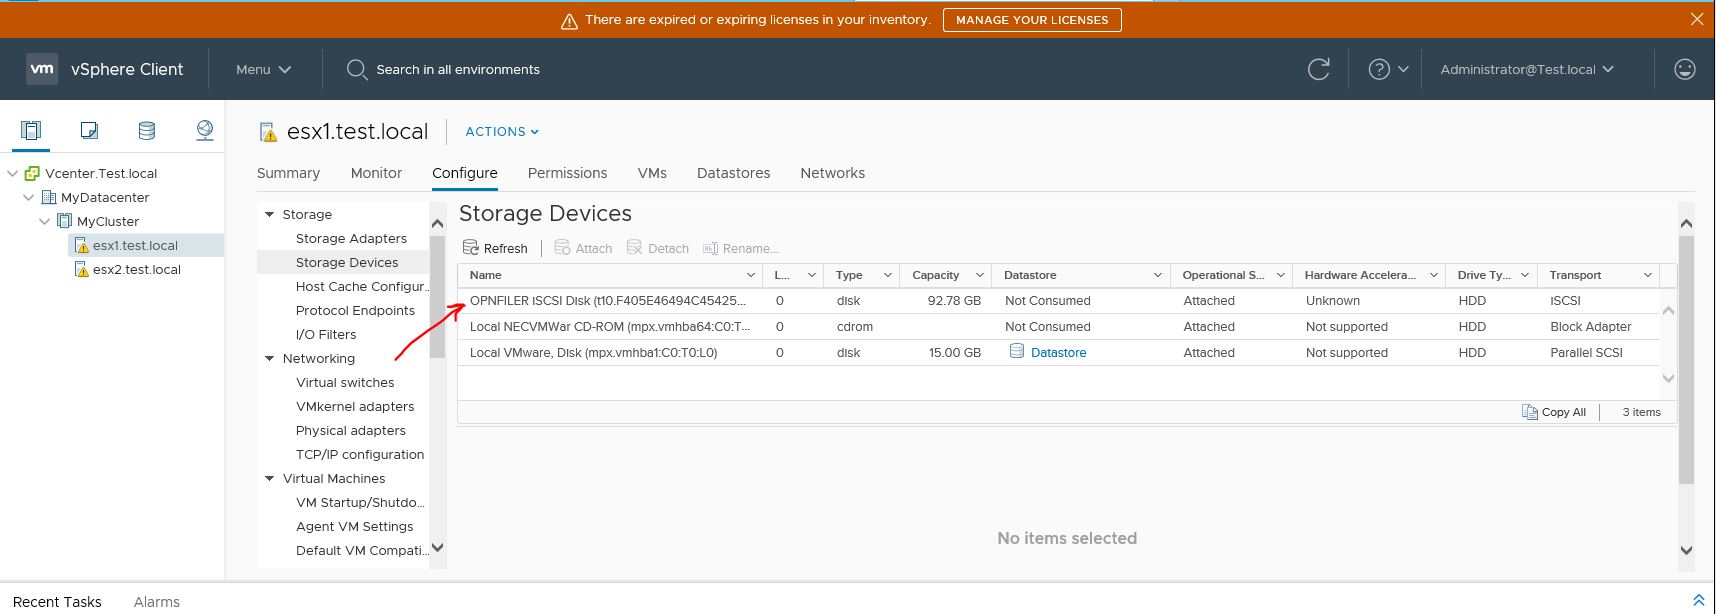Click the Detach device toolbar button

pos(657,248)
